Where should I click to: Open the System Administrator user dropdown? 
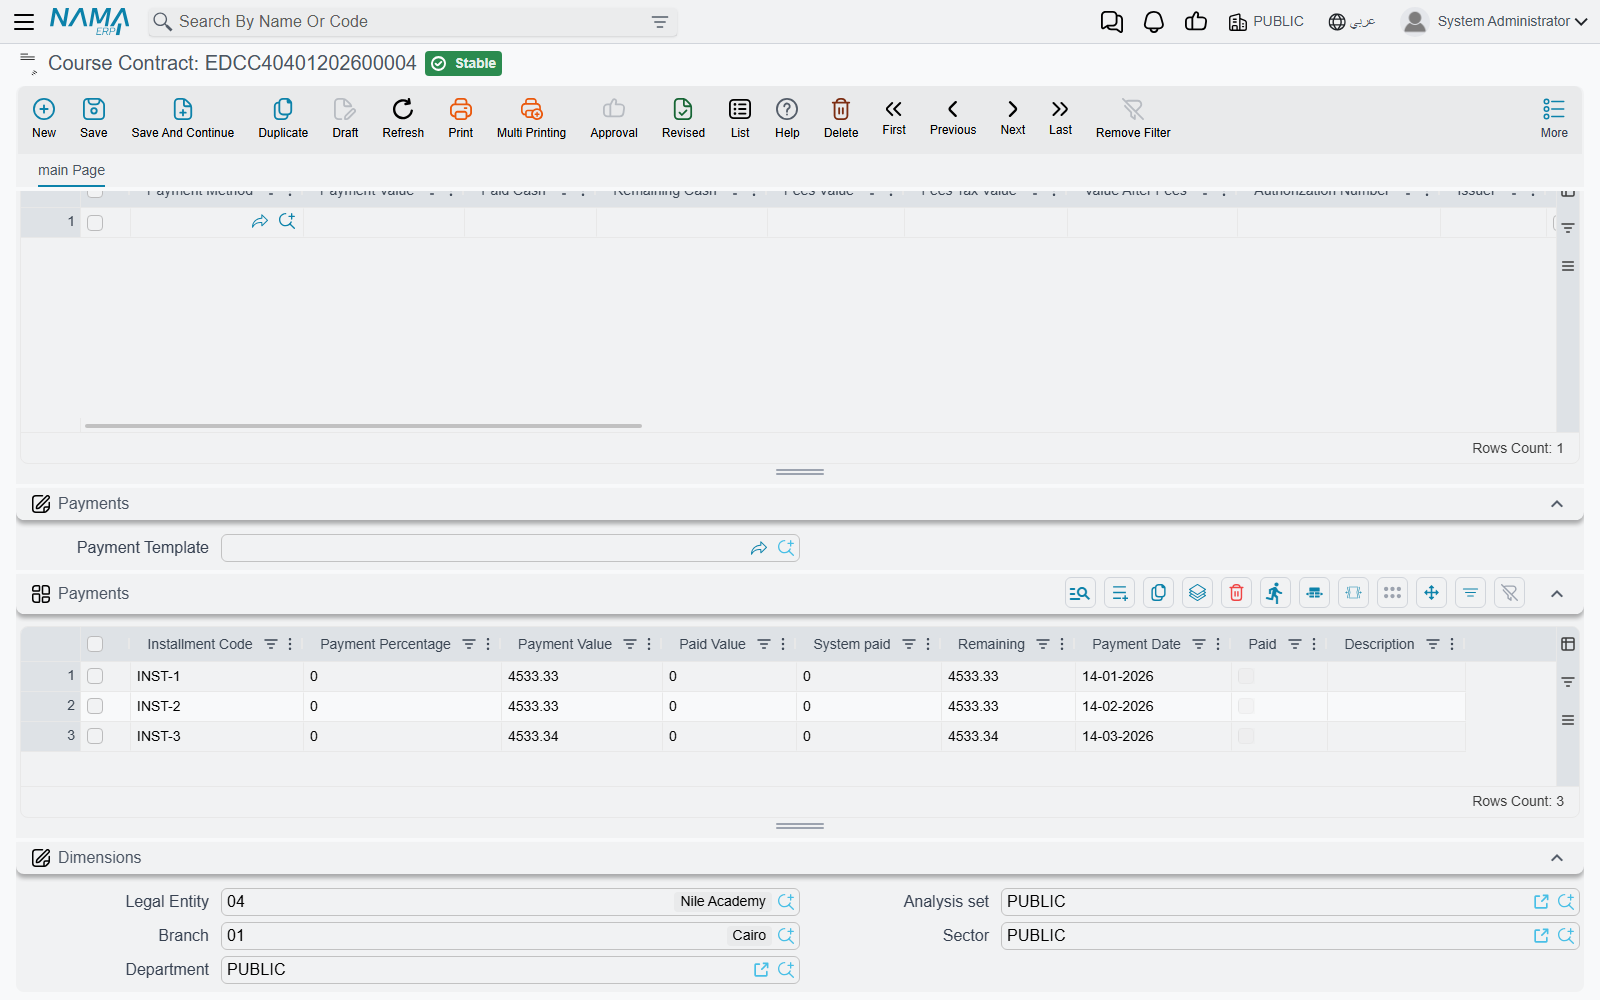[1494, 21]
